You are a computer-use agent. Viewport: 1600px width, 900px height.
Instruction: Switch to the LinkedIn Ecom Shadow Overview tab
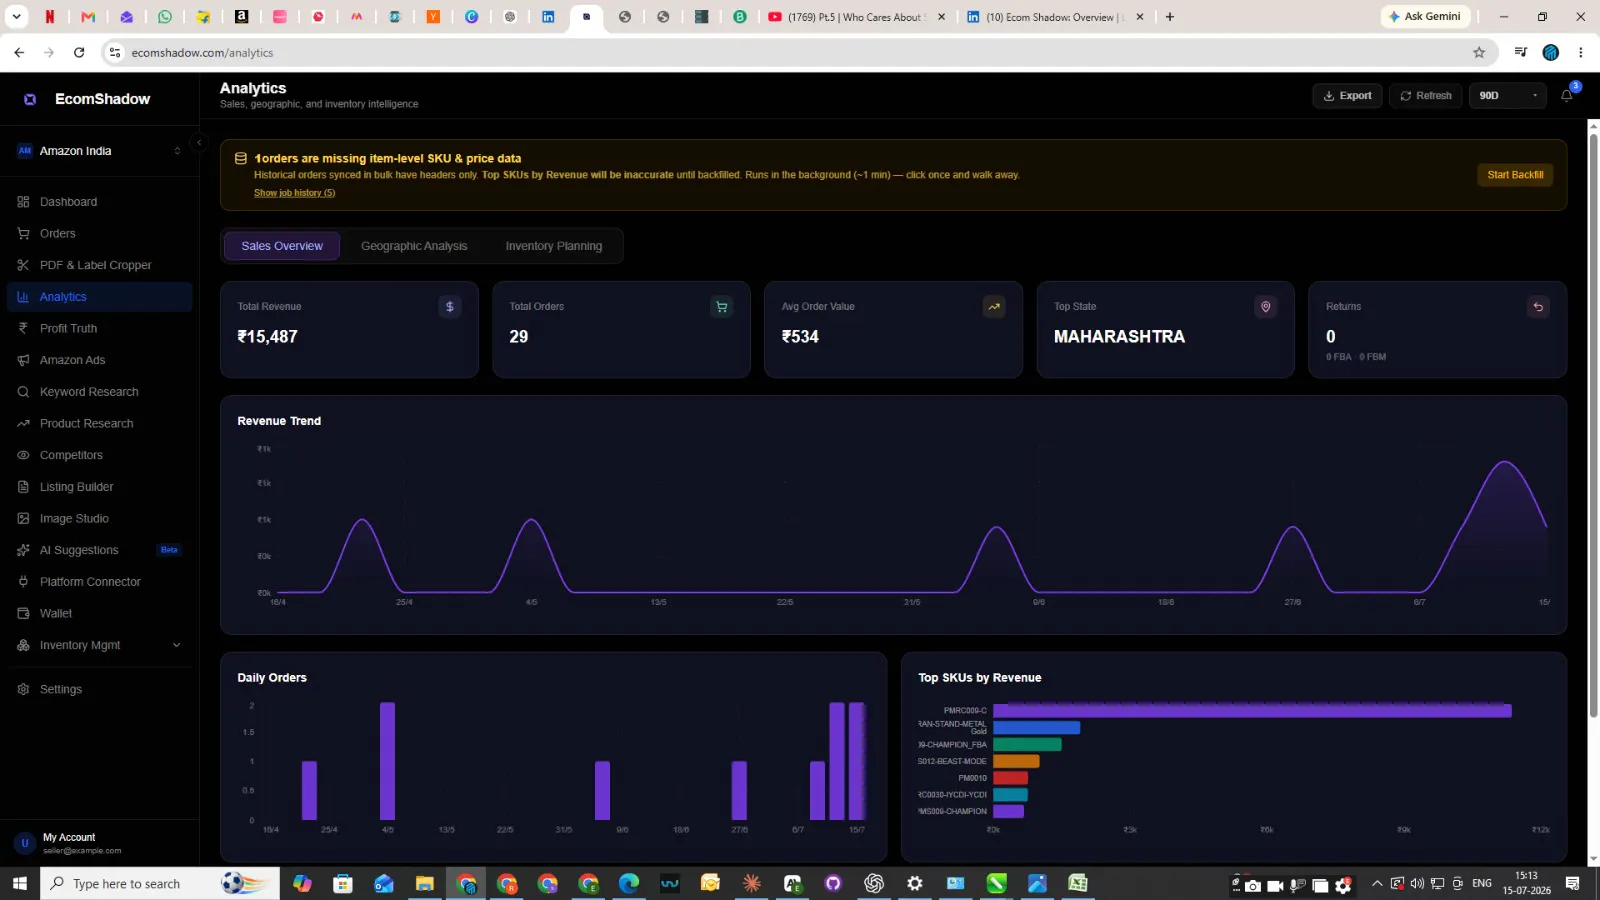[1053, 17]
